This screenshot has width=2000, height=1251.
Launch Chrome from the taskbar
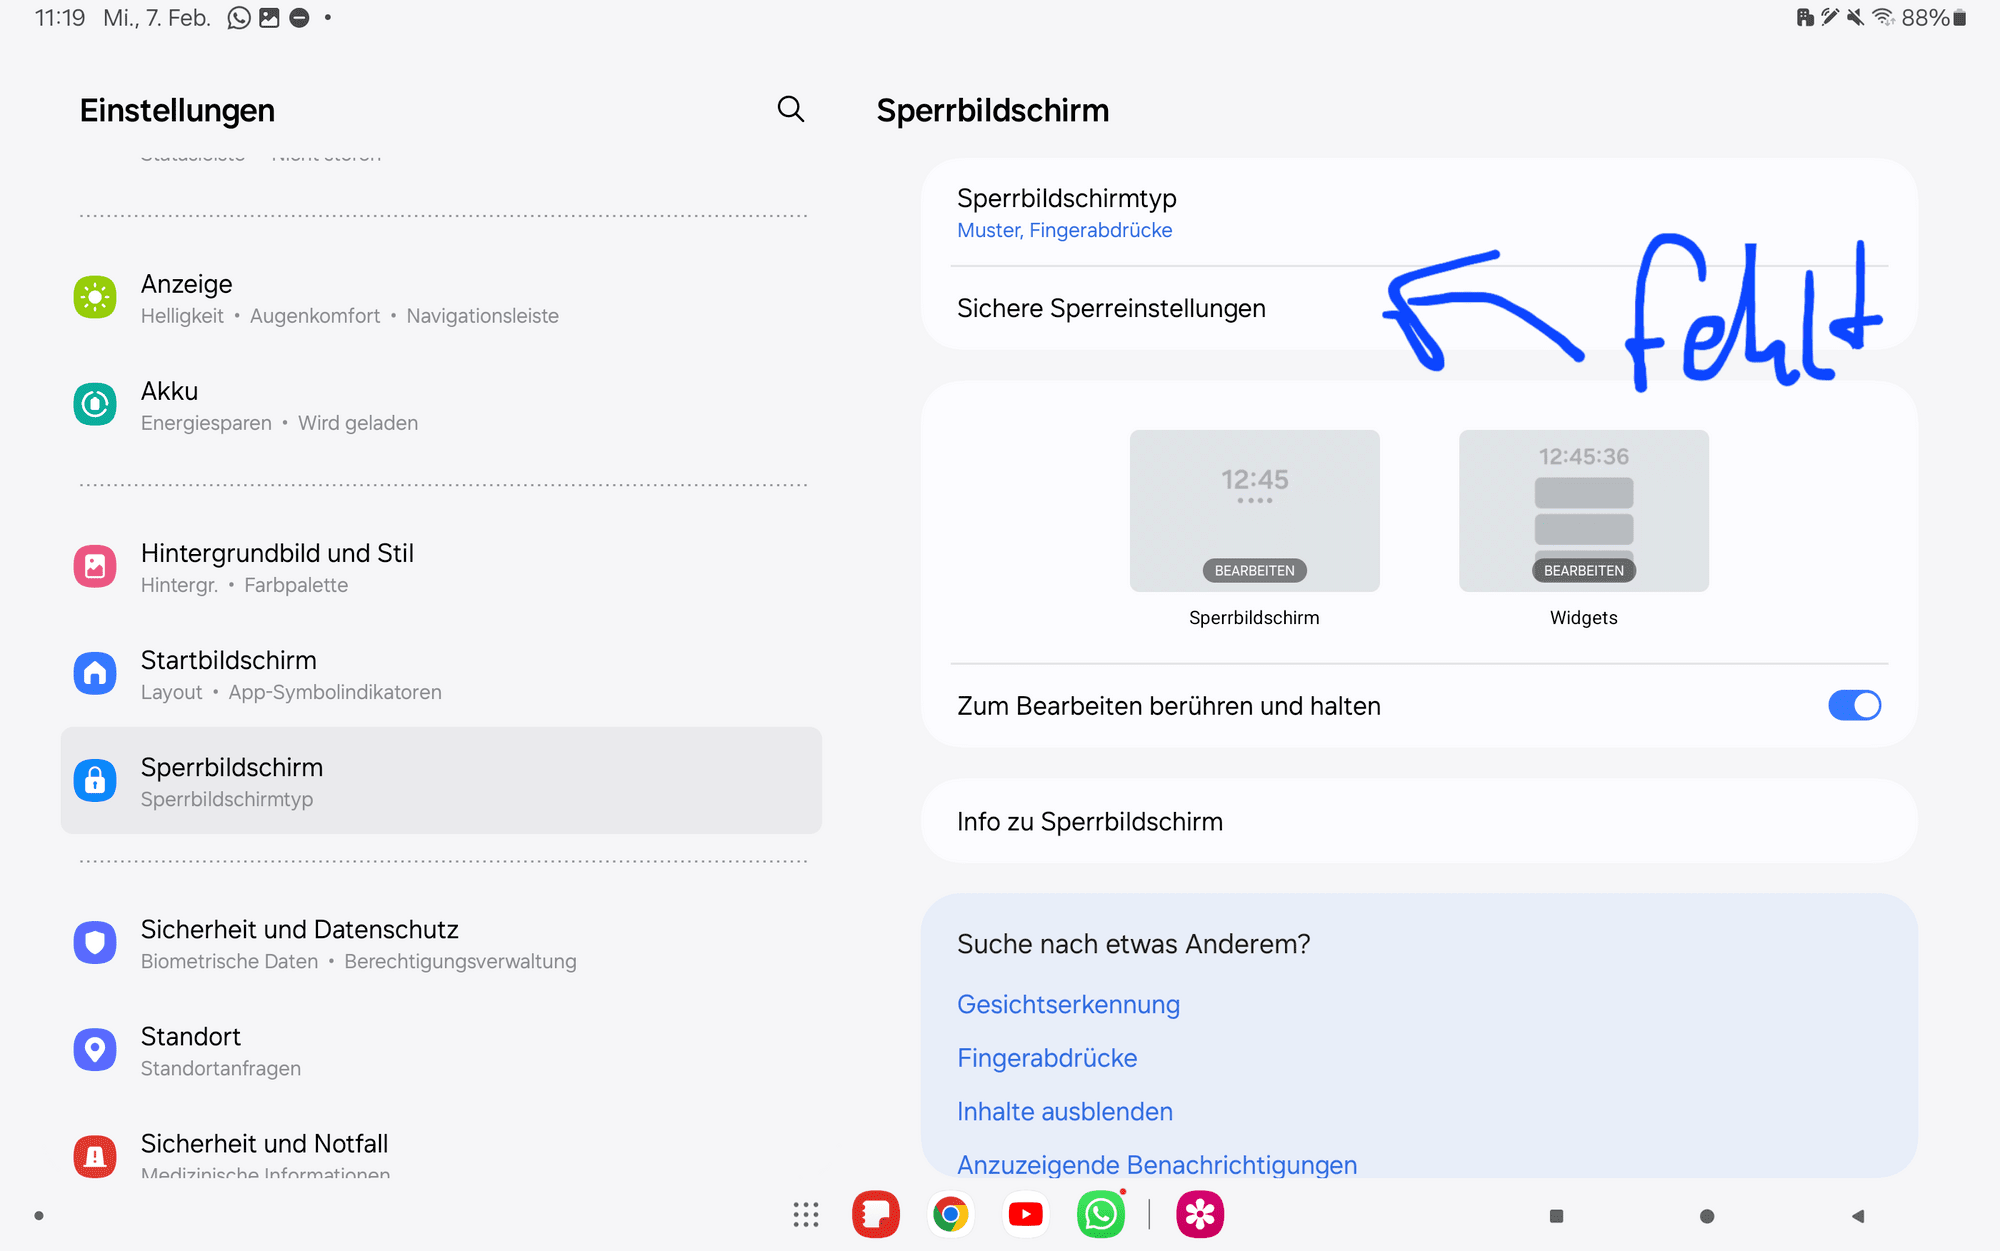950,1215
